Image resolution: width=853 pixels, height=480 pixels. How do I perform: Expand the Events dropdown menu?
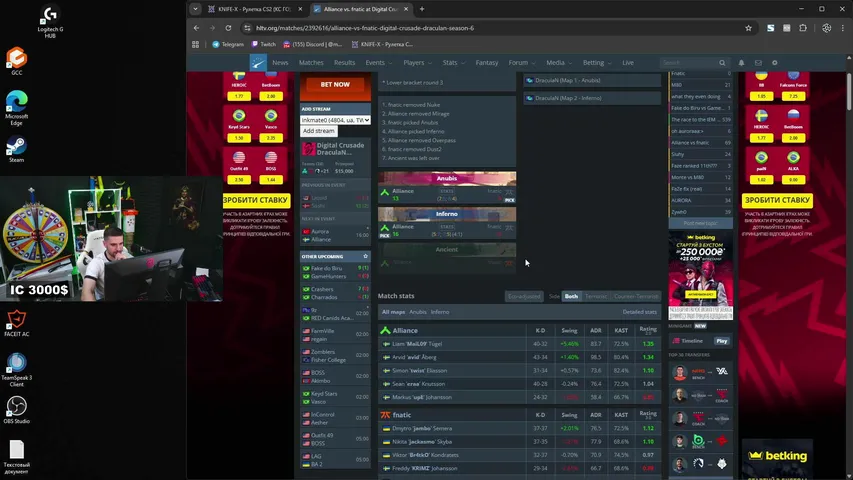click(378, 63)
